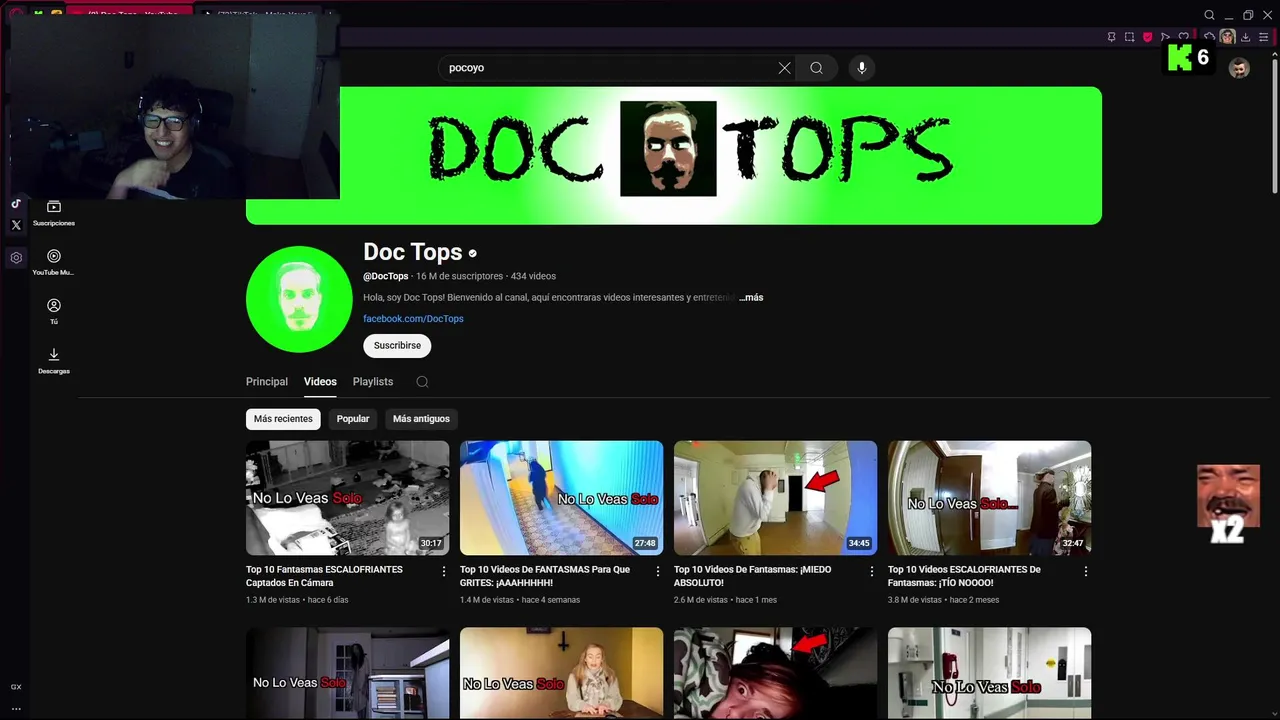The height and width of the screenshot is (720, 1280).
Task: Click the magnifier search button beside pocoyo
Action: (x=816, y=68)
